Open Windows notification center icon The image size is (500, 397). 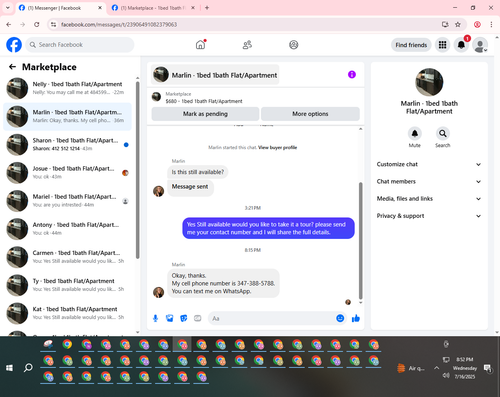click(488, 368)
